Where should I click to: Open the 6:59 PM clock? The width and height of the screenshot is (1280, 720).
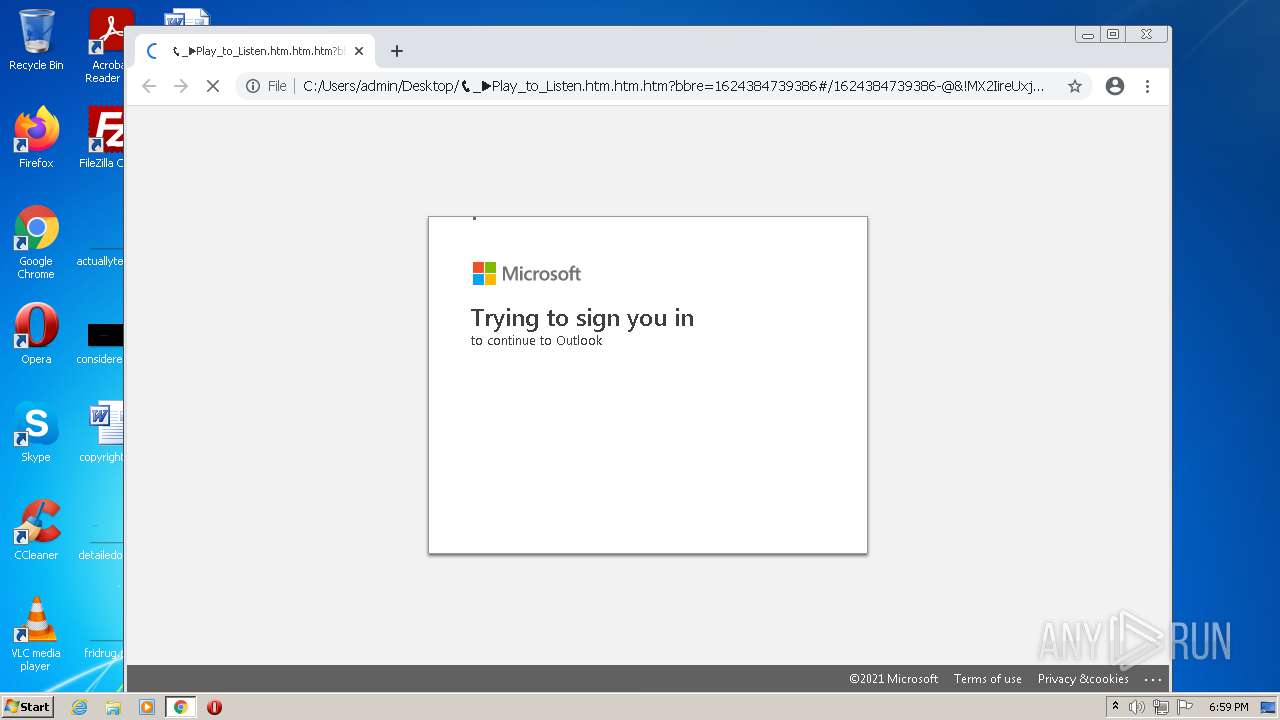1229,707
